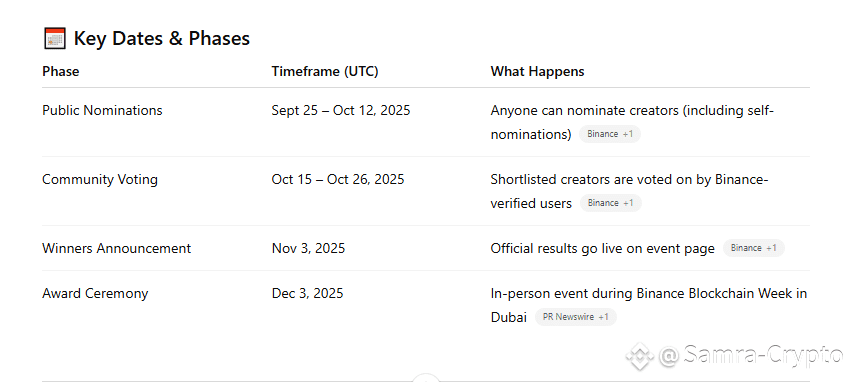Click the What Happens column header

[537, 71]
